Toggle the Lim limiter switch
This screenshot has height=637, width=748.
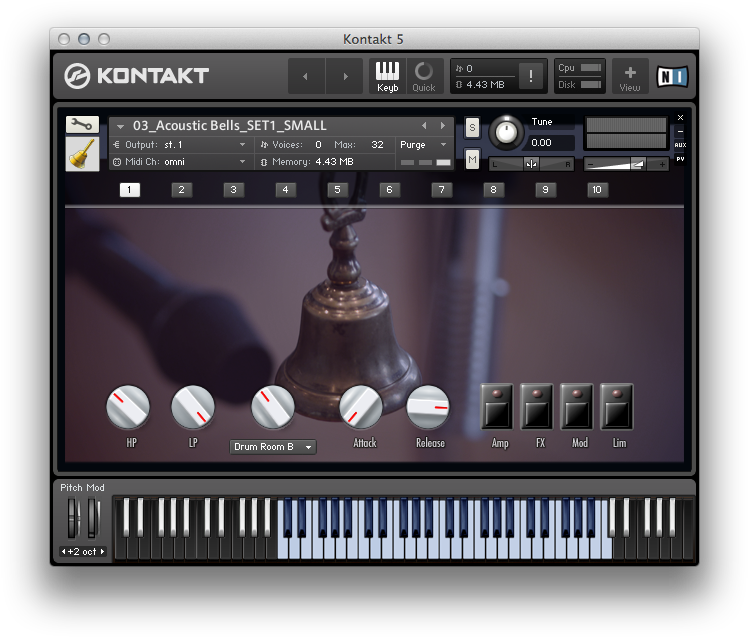pyautogui.click(x=617, y=407)
